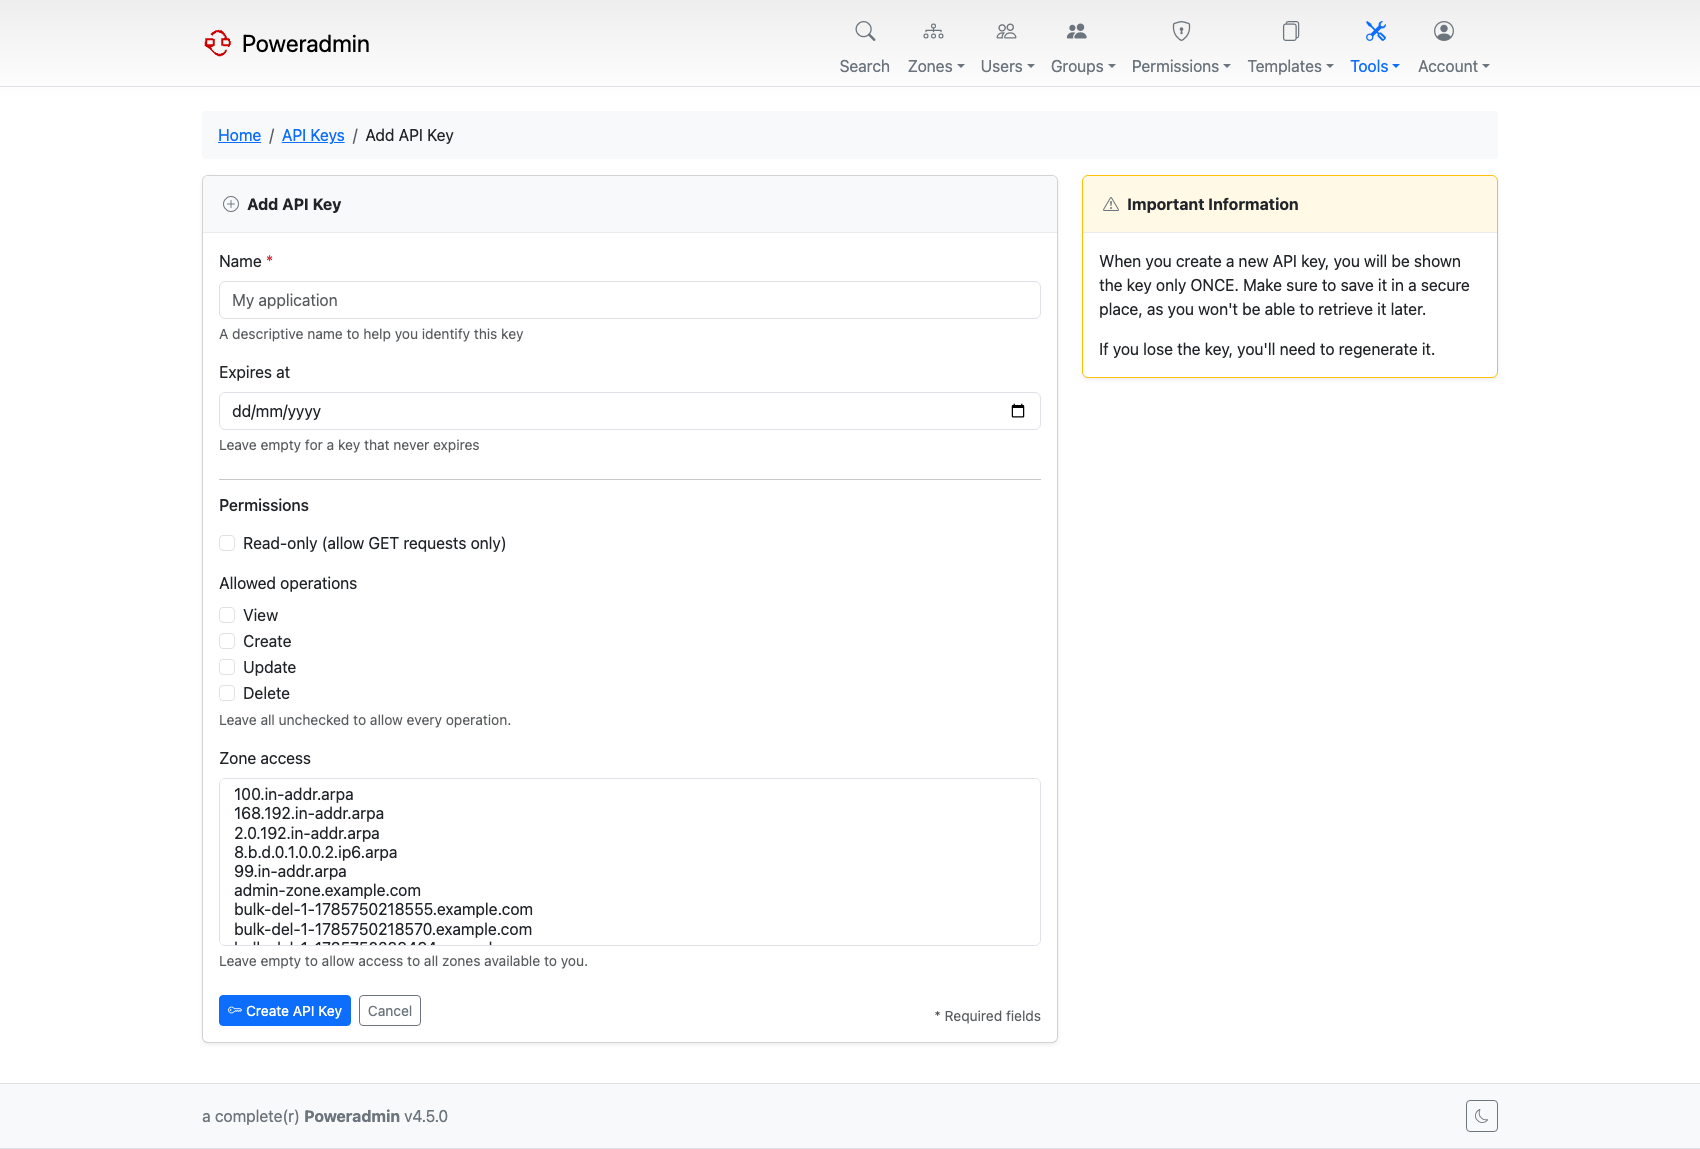Viewport: 1700px width, 1149px height.
Task: Open the calendar date picker icon
Action: (1018, 411)
